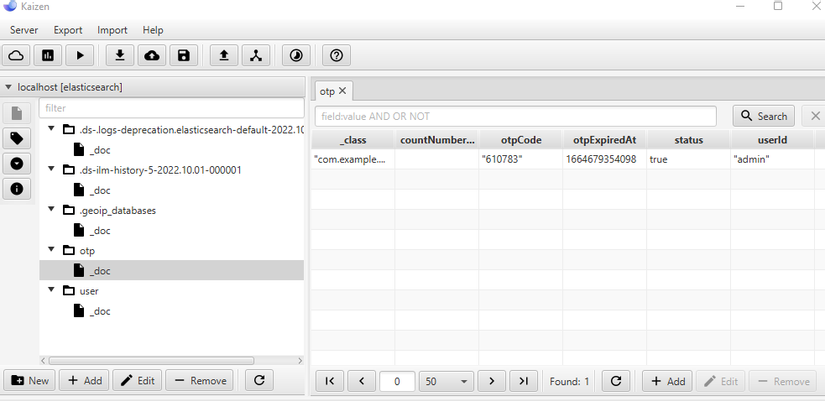
Task: Click the cloud connect server toolbar icon
Action: [x=16, y=55]
